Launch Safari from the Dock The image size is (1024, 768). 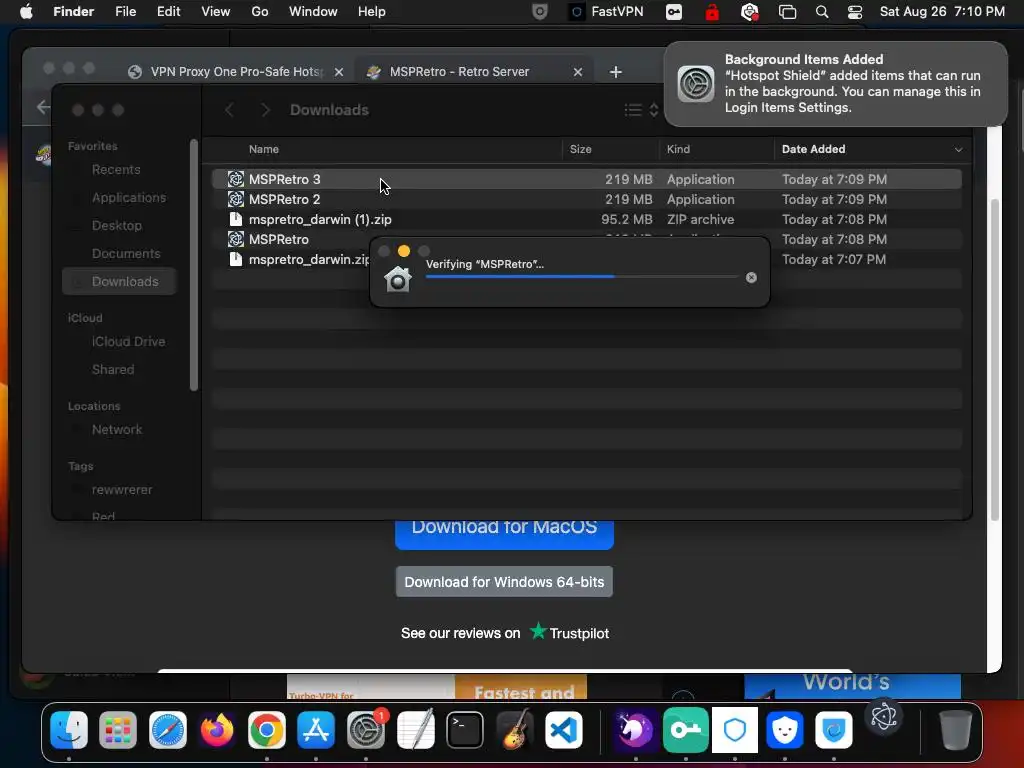point(168,729)
